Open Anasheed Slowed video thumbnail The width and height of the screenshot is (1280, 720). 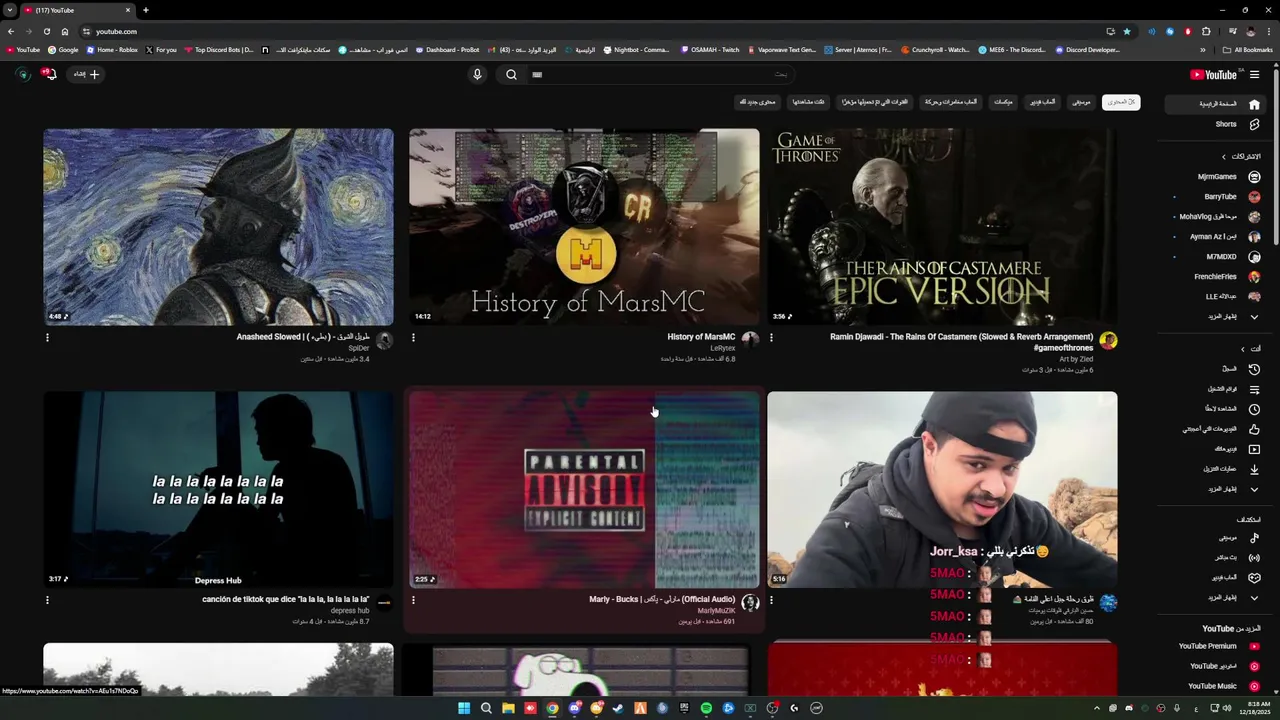click(x=218, y=227)
